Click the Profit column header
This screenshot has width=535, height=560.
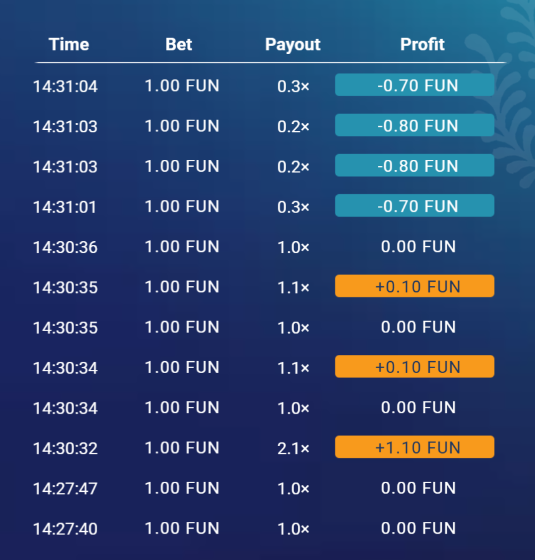pyautogui.click(x=422, y=45)
